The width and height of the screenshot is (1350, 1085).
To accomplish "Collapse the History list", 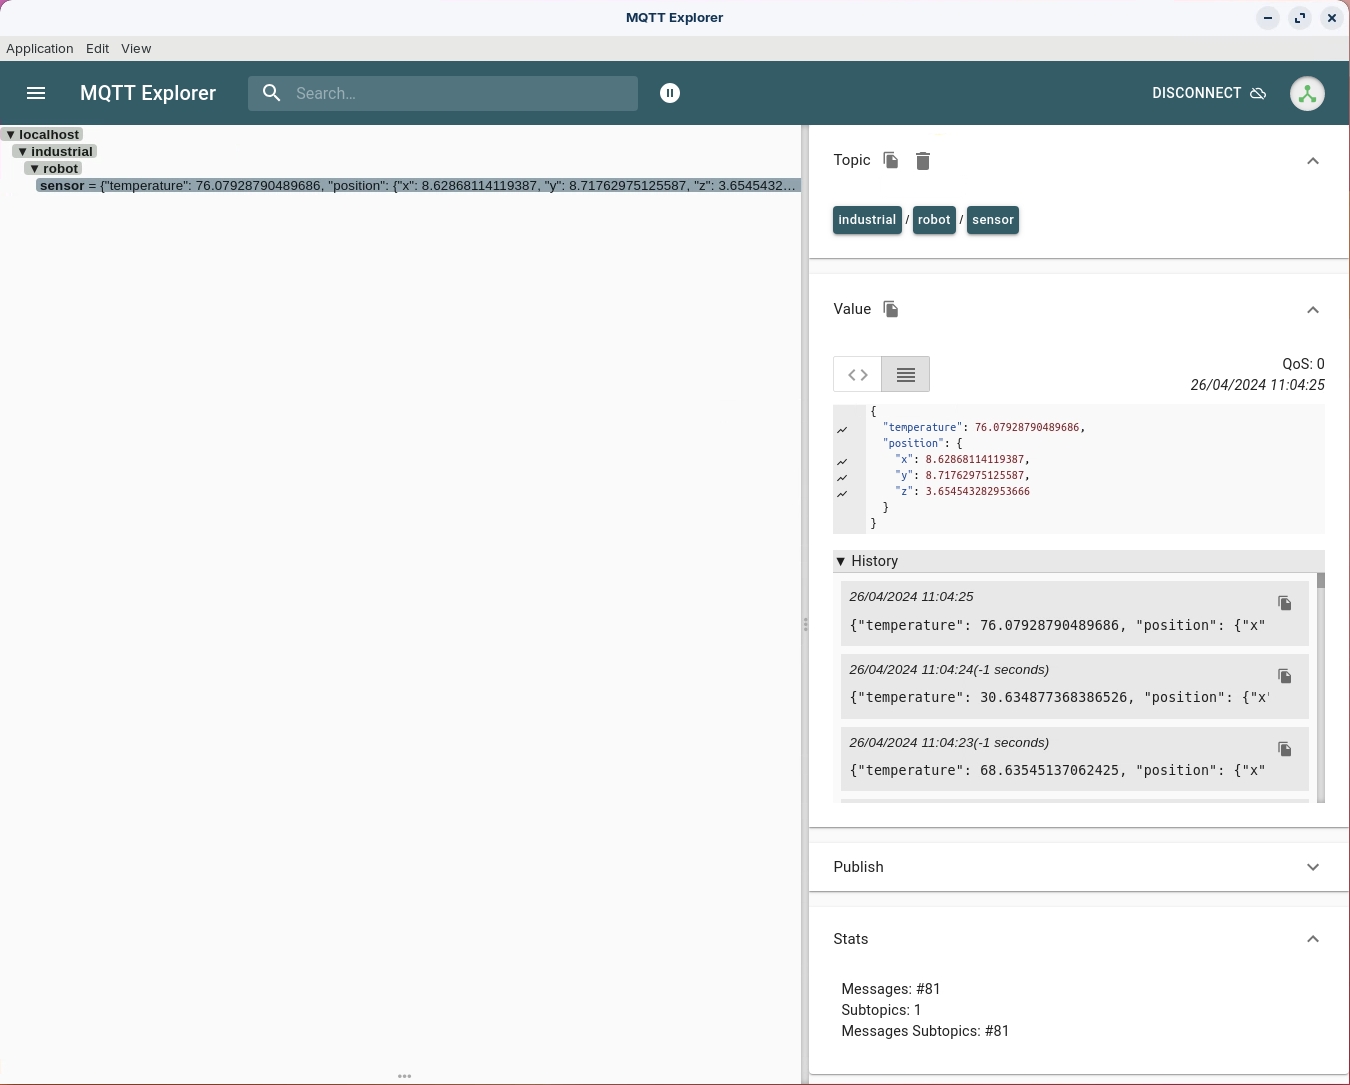I will click(841, 561).
